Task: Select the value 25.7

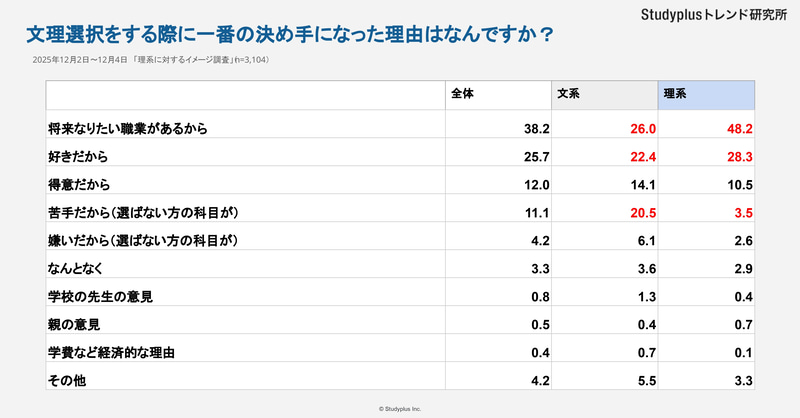Action: pos(537,157)
